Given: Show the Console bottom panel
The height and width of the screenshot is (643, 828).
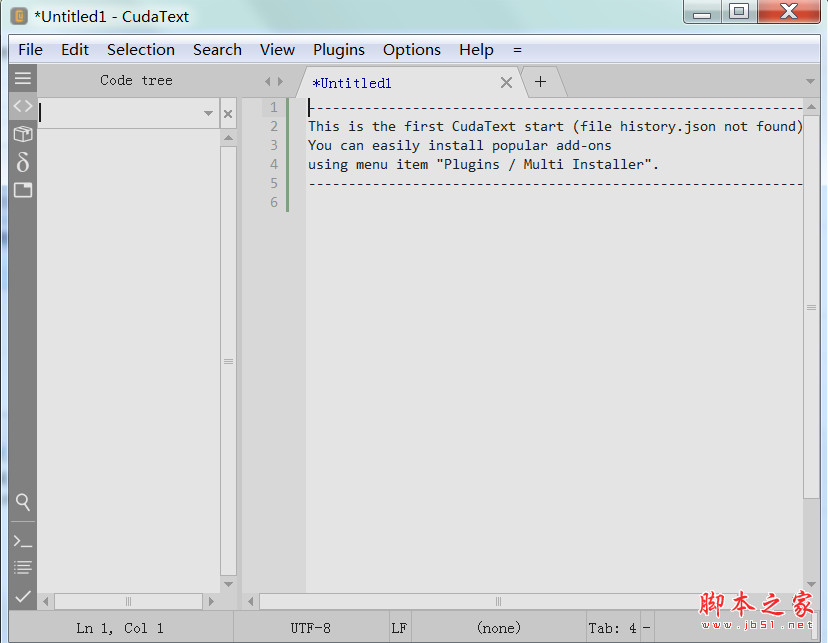Looking at the screenshot, I should click(x=22, y=541).
